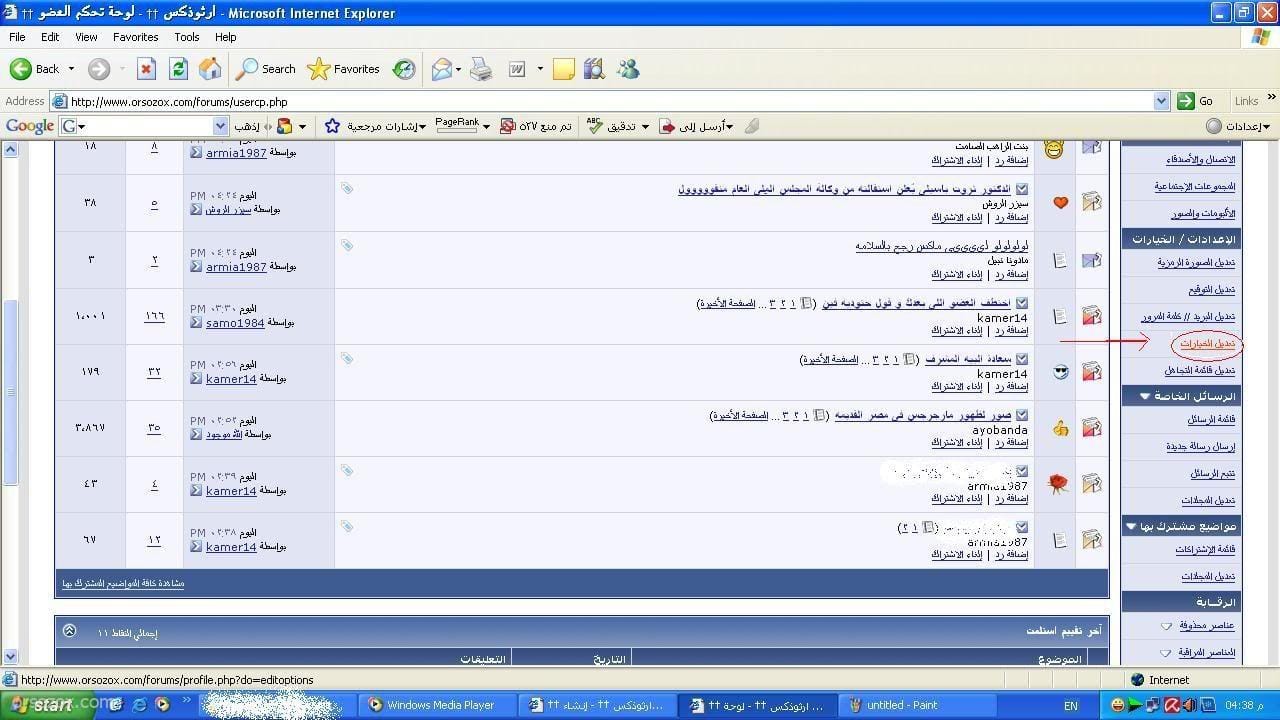Screen dimensions: 1280x720
Task: Go to the Home page icon
Action: tap(210, 69)
